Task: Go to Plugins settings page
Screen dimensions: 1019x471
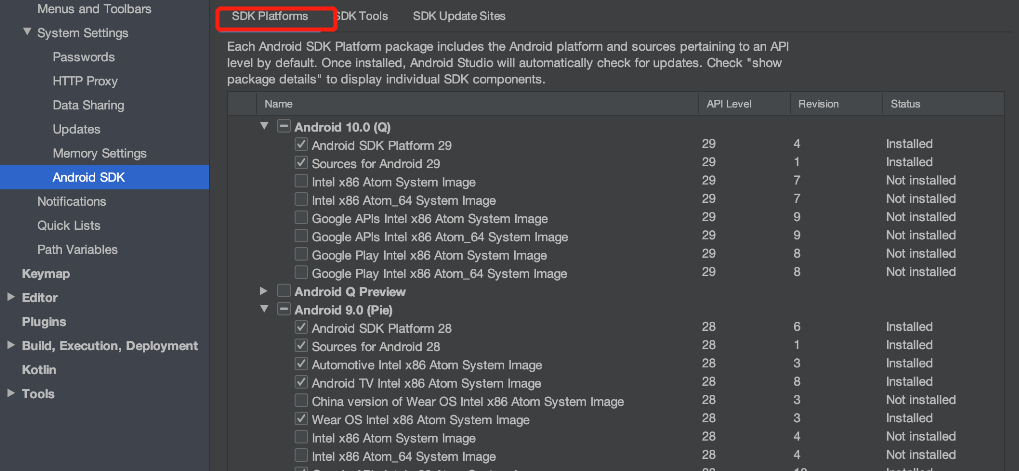Action: click(44, 321)
